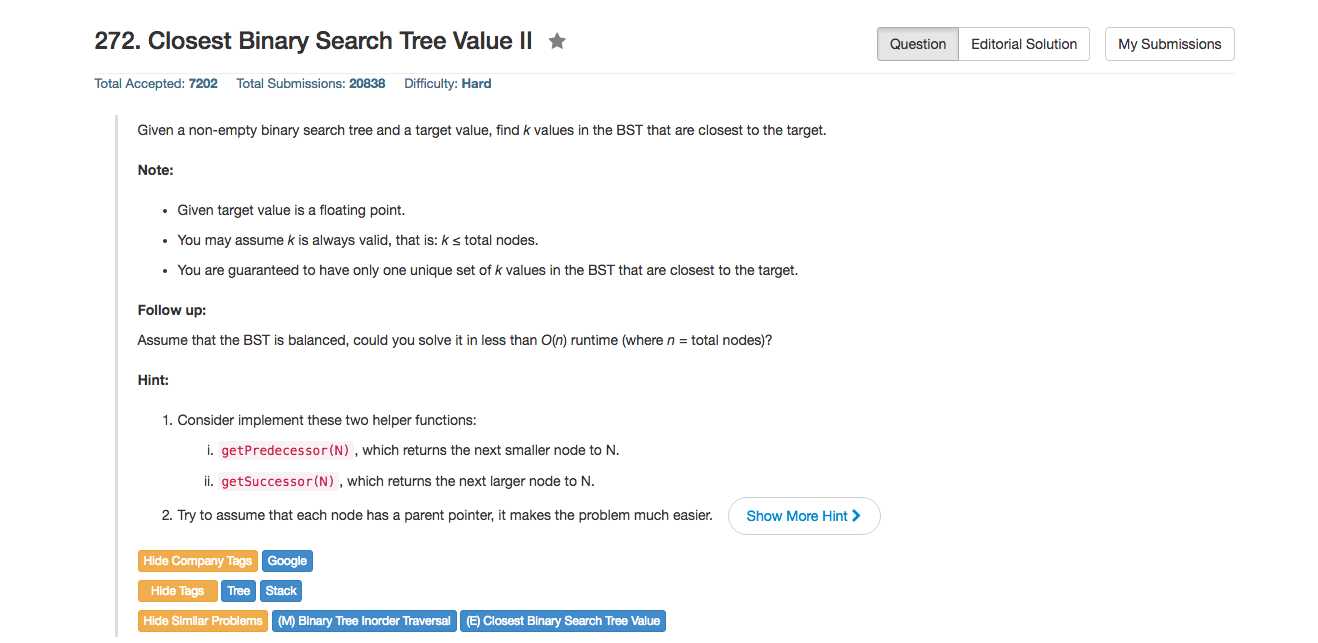Click the problem description first sentence
The height and width of the screenshot is (643, 1318).
pyautogui.click(x=482, y=130)
